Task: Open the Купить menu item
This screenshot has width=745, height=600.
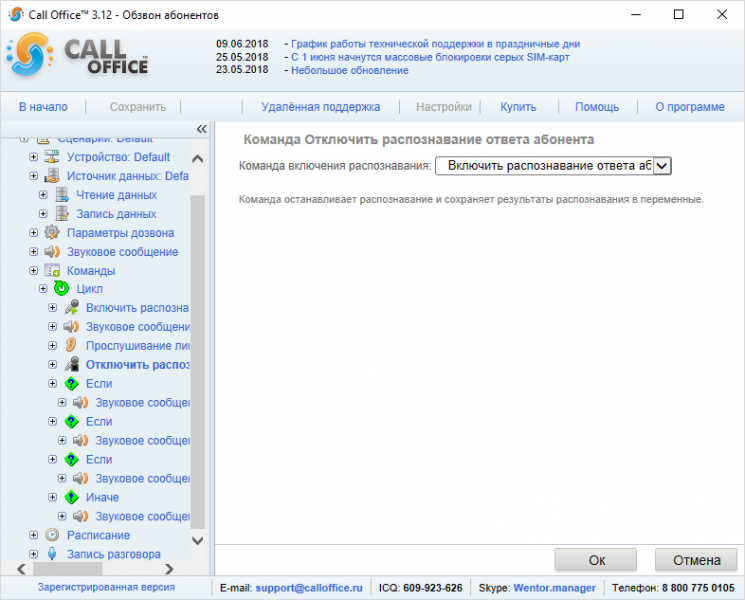Action: coord(518,107)
